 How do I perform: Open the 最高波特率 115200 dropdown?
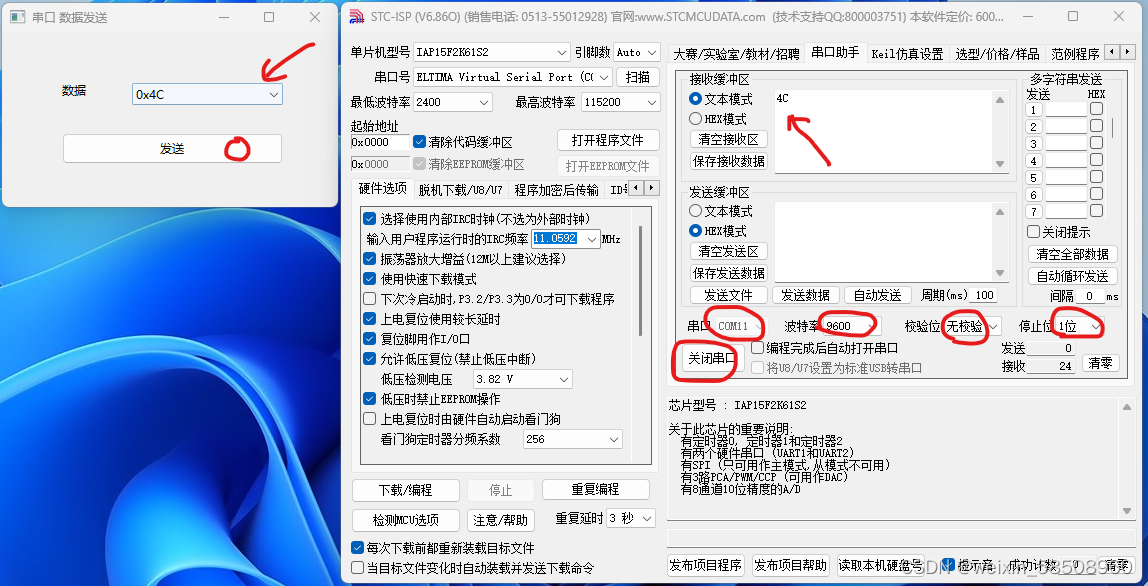point(620,103)
